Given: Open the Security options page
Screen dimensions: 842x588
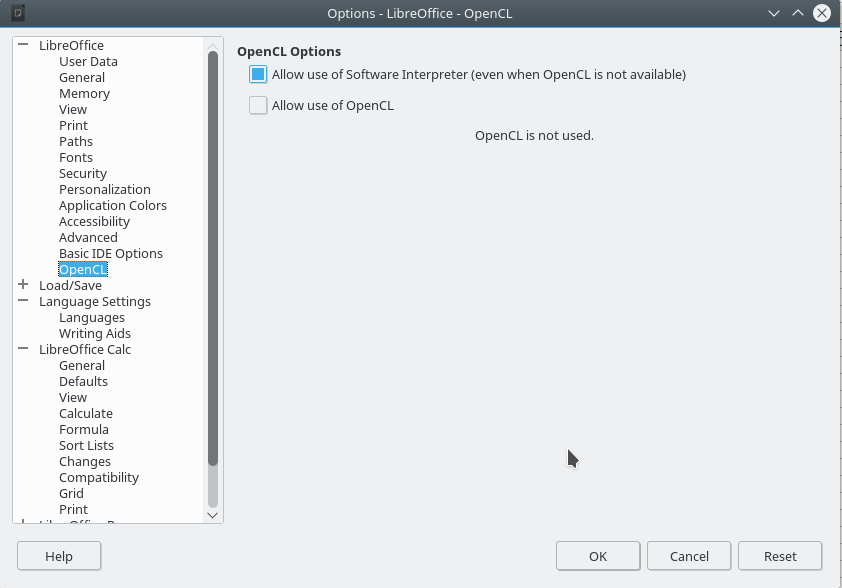Looking at the screenshot, I should tap(83, 173).
